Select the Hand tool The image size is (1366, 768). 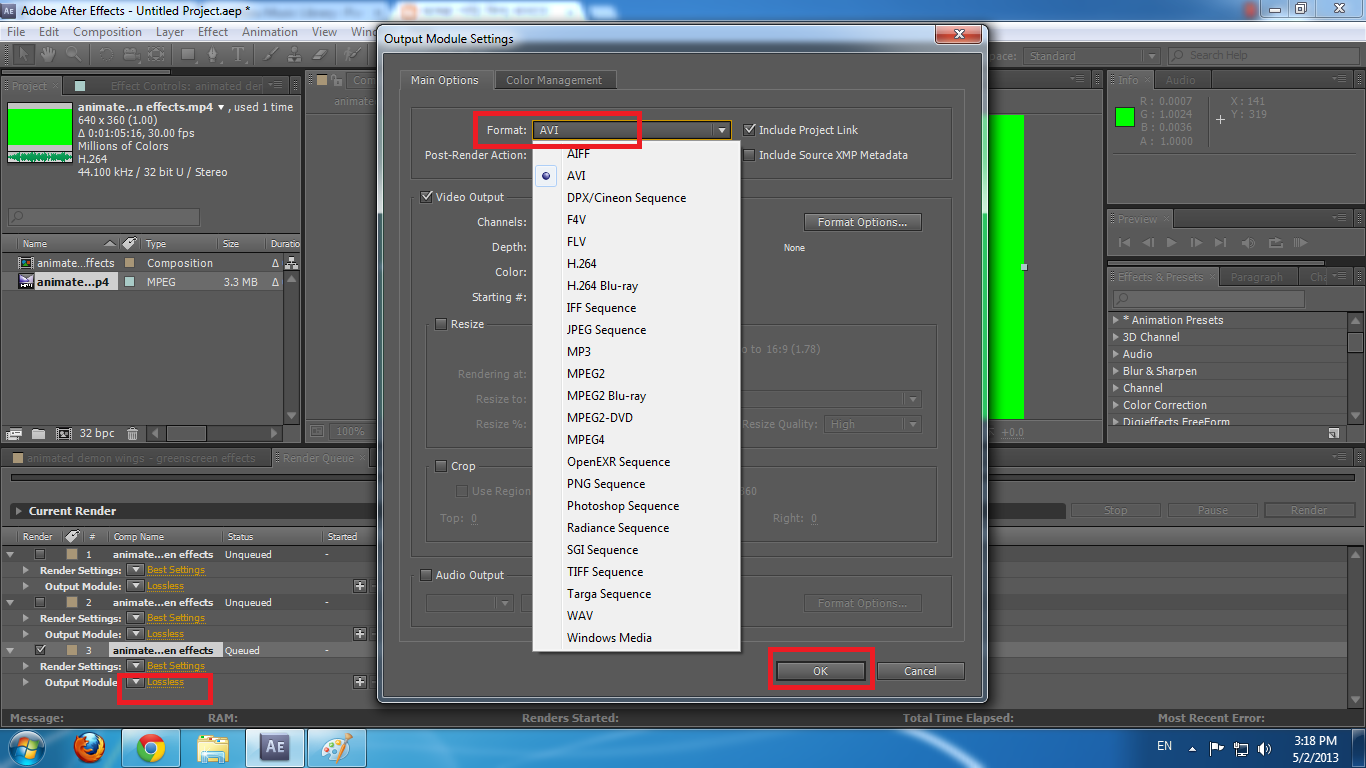click(x=48, y=54)
